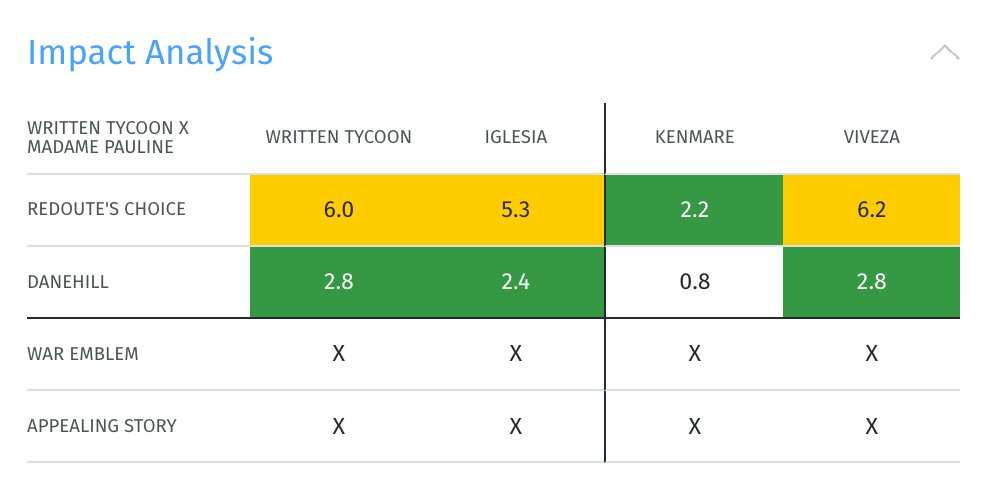Click the War Emblem X under Written Tycoon
Viewport: 994px width, 484px height.
tap(339, 354)
